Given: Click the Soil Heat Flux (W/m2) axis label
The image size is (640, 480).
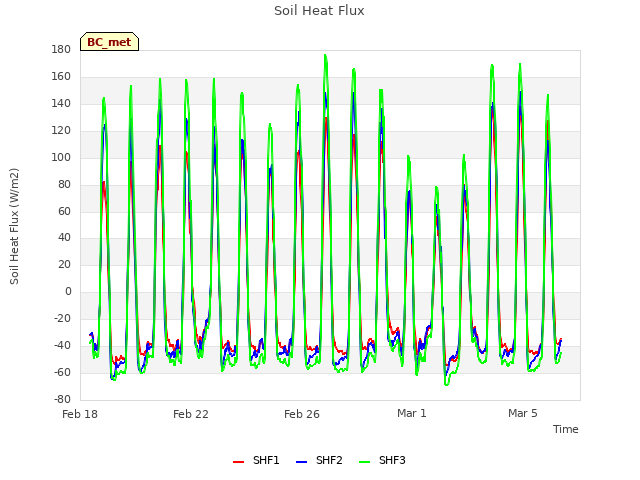Looking at the screenshot, I should 14,226.
